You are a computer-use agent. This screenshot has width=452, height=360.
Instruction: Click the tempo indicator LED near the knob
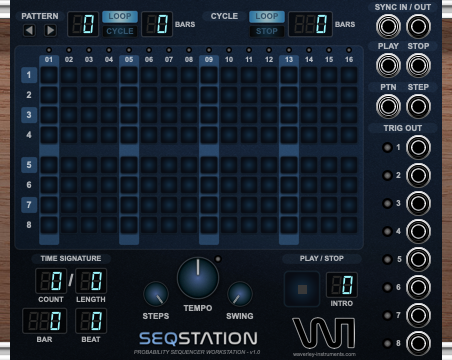tap(218, 259)
